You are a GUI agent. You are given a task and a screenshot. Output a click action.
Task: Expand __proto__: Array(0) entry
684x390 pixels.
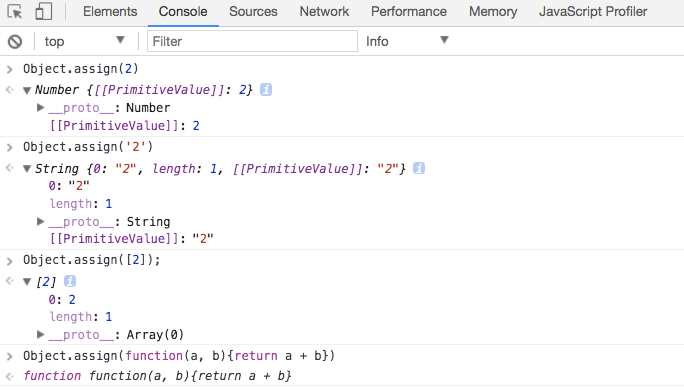tap(41, 335)
